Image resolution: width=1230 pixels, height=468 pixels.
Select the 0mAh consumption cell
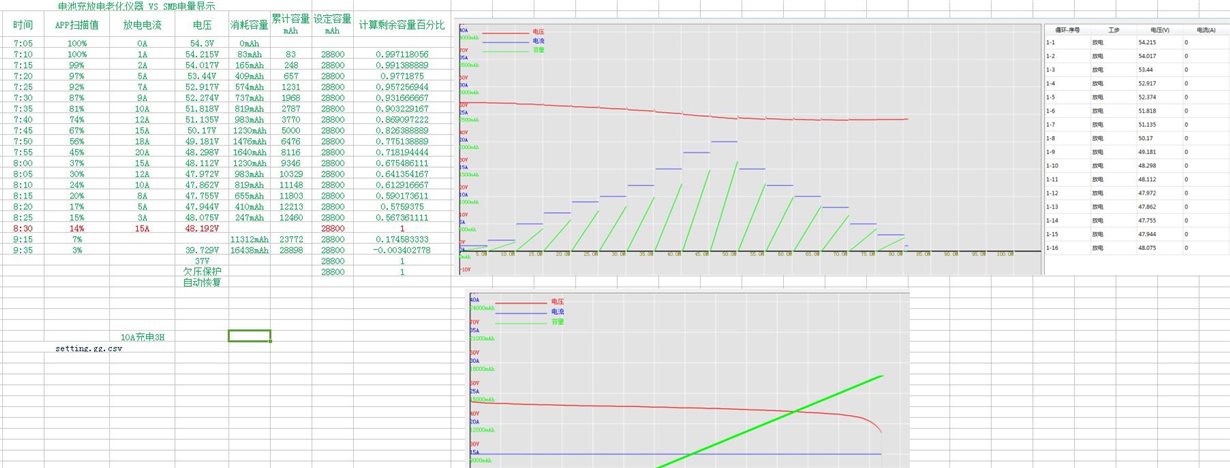[249, 44]
